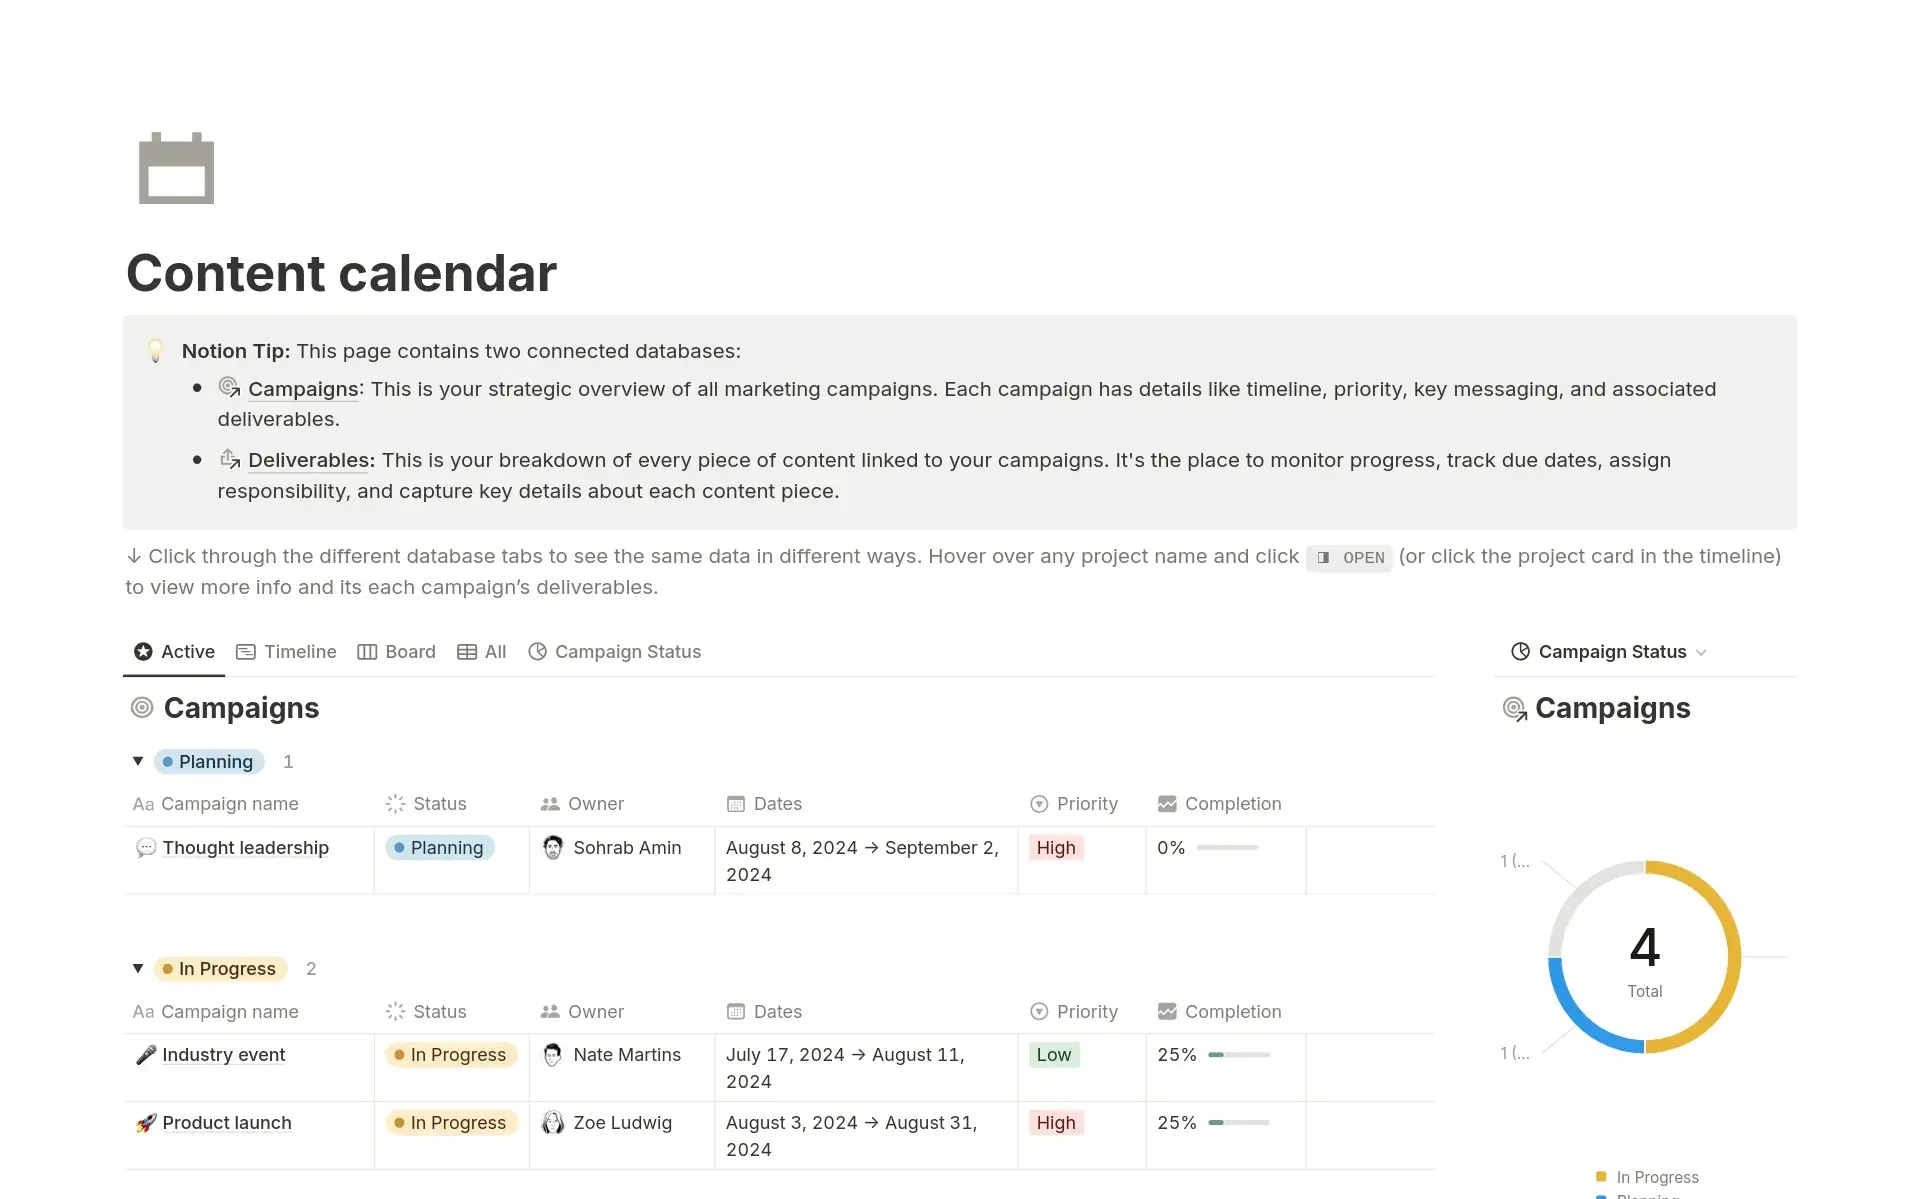Collapse the Planning group
This screenshot has width=1920, height=1199.
137,761
